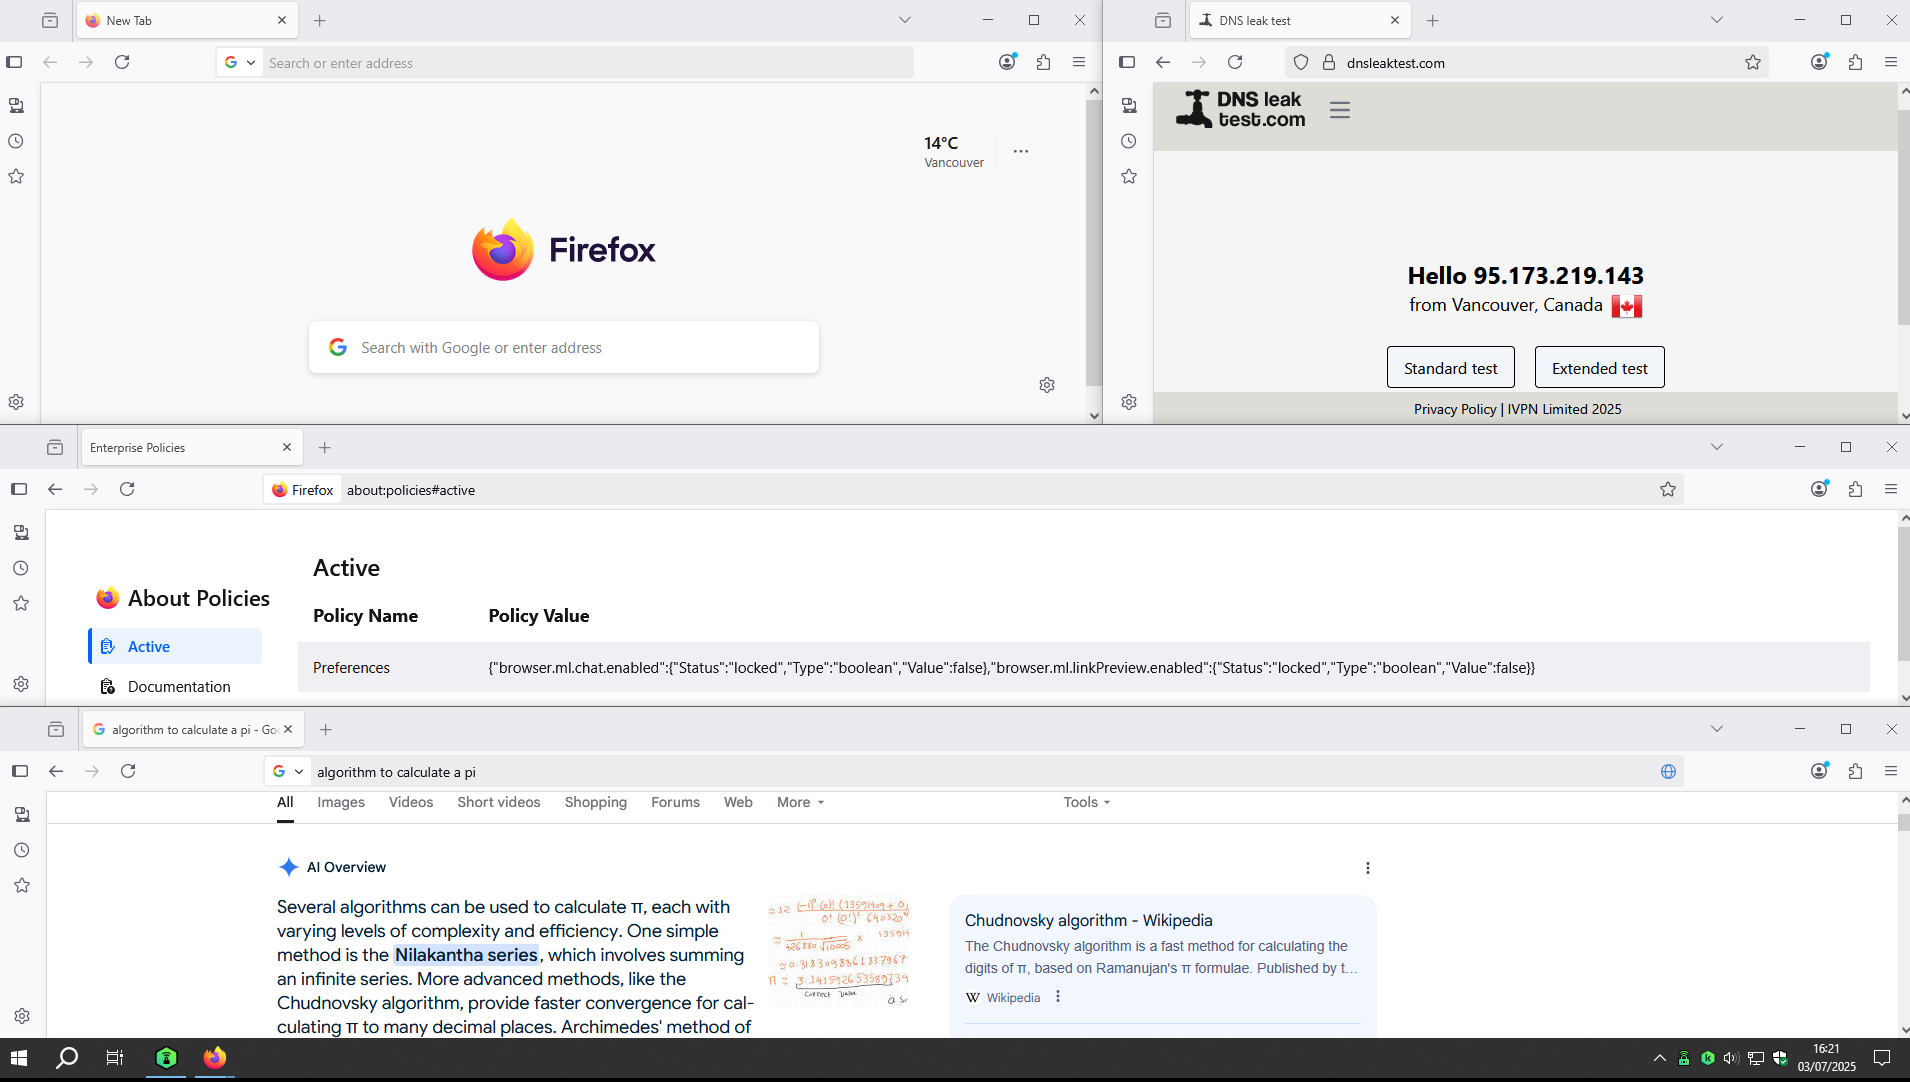
Task: Open Windows Start menu
Action: tap(19, 1058)
